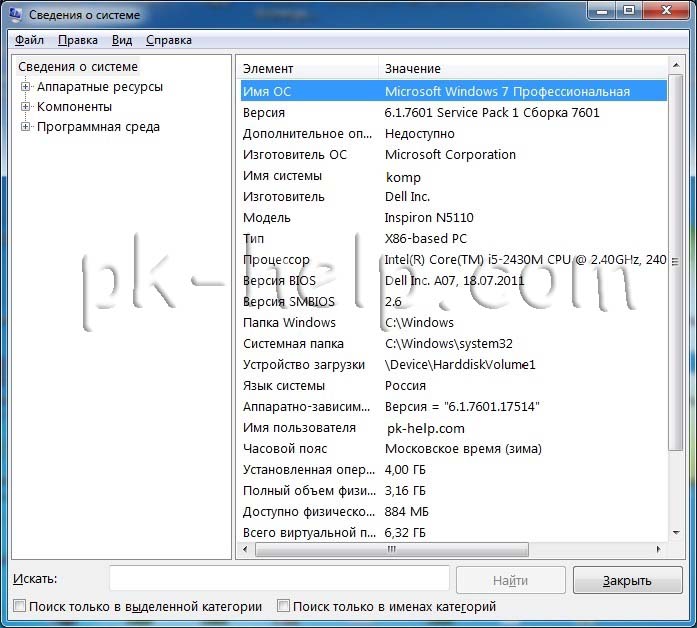The height and width of the screenshot is (628, 697).
Task: Click horizontal scrollbar left arrow
Action: 245,549
